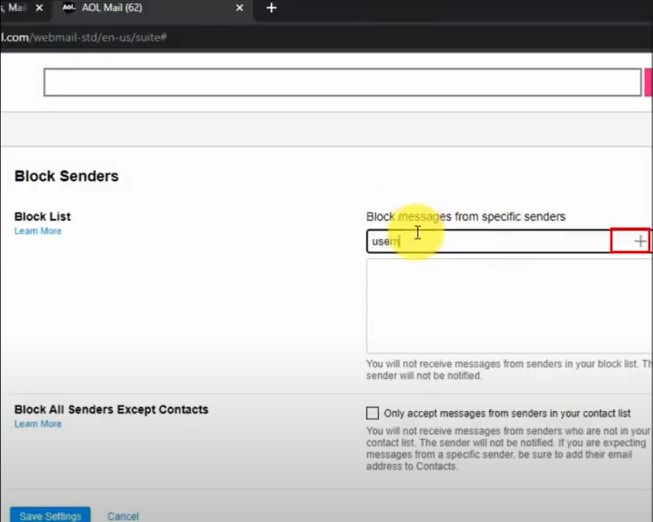Image resolution: width=653 pixels, height=522 pixels.
Task: Click inside the blocked senders list box
Action: 509,306
